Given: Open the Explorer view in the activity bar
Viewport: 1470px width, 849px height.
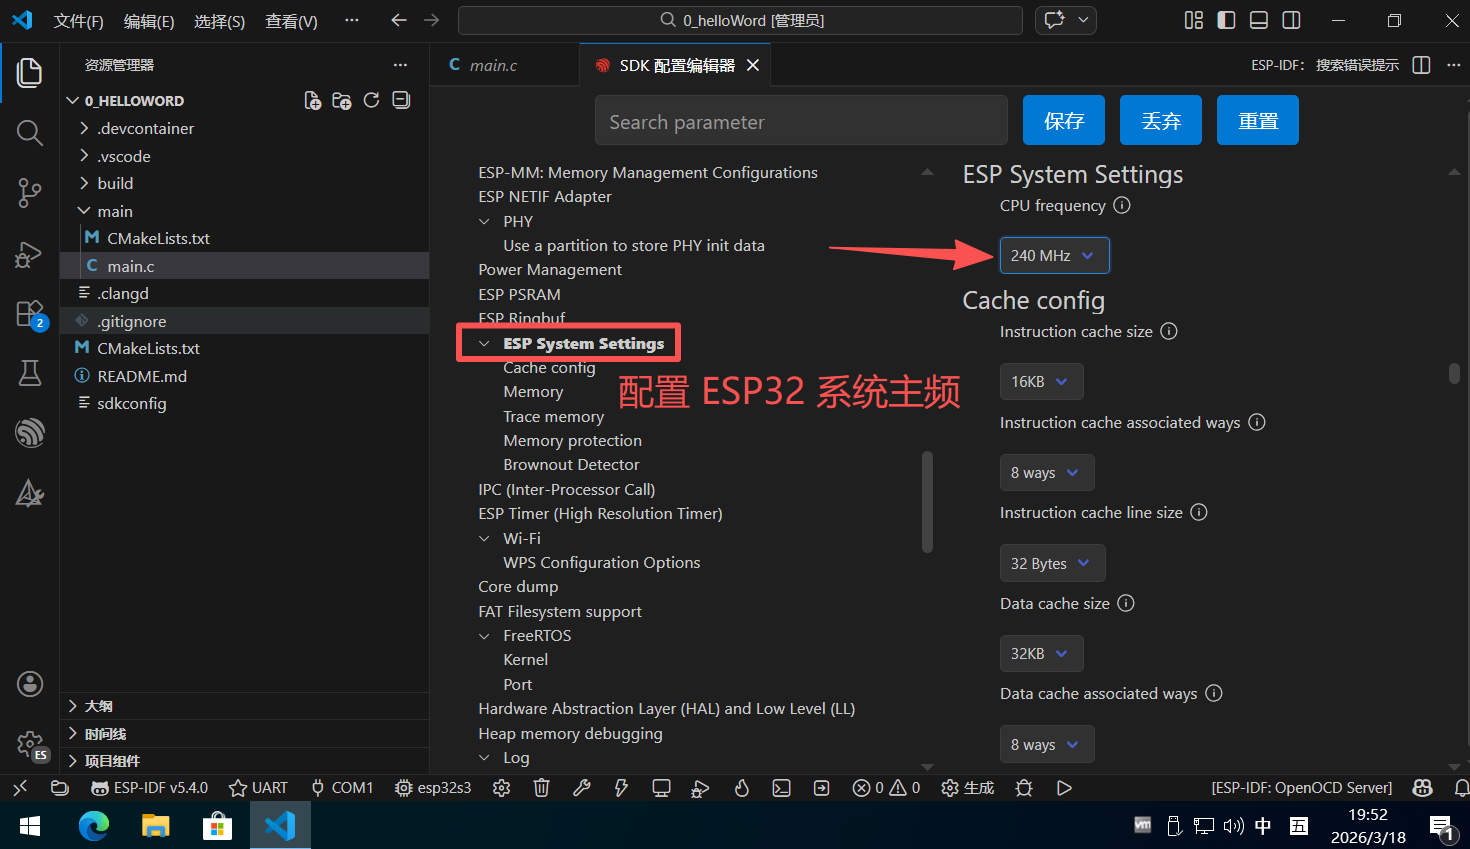Looking at the screenshot, I should click(x=30, y=73).
